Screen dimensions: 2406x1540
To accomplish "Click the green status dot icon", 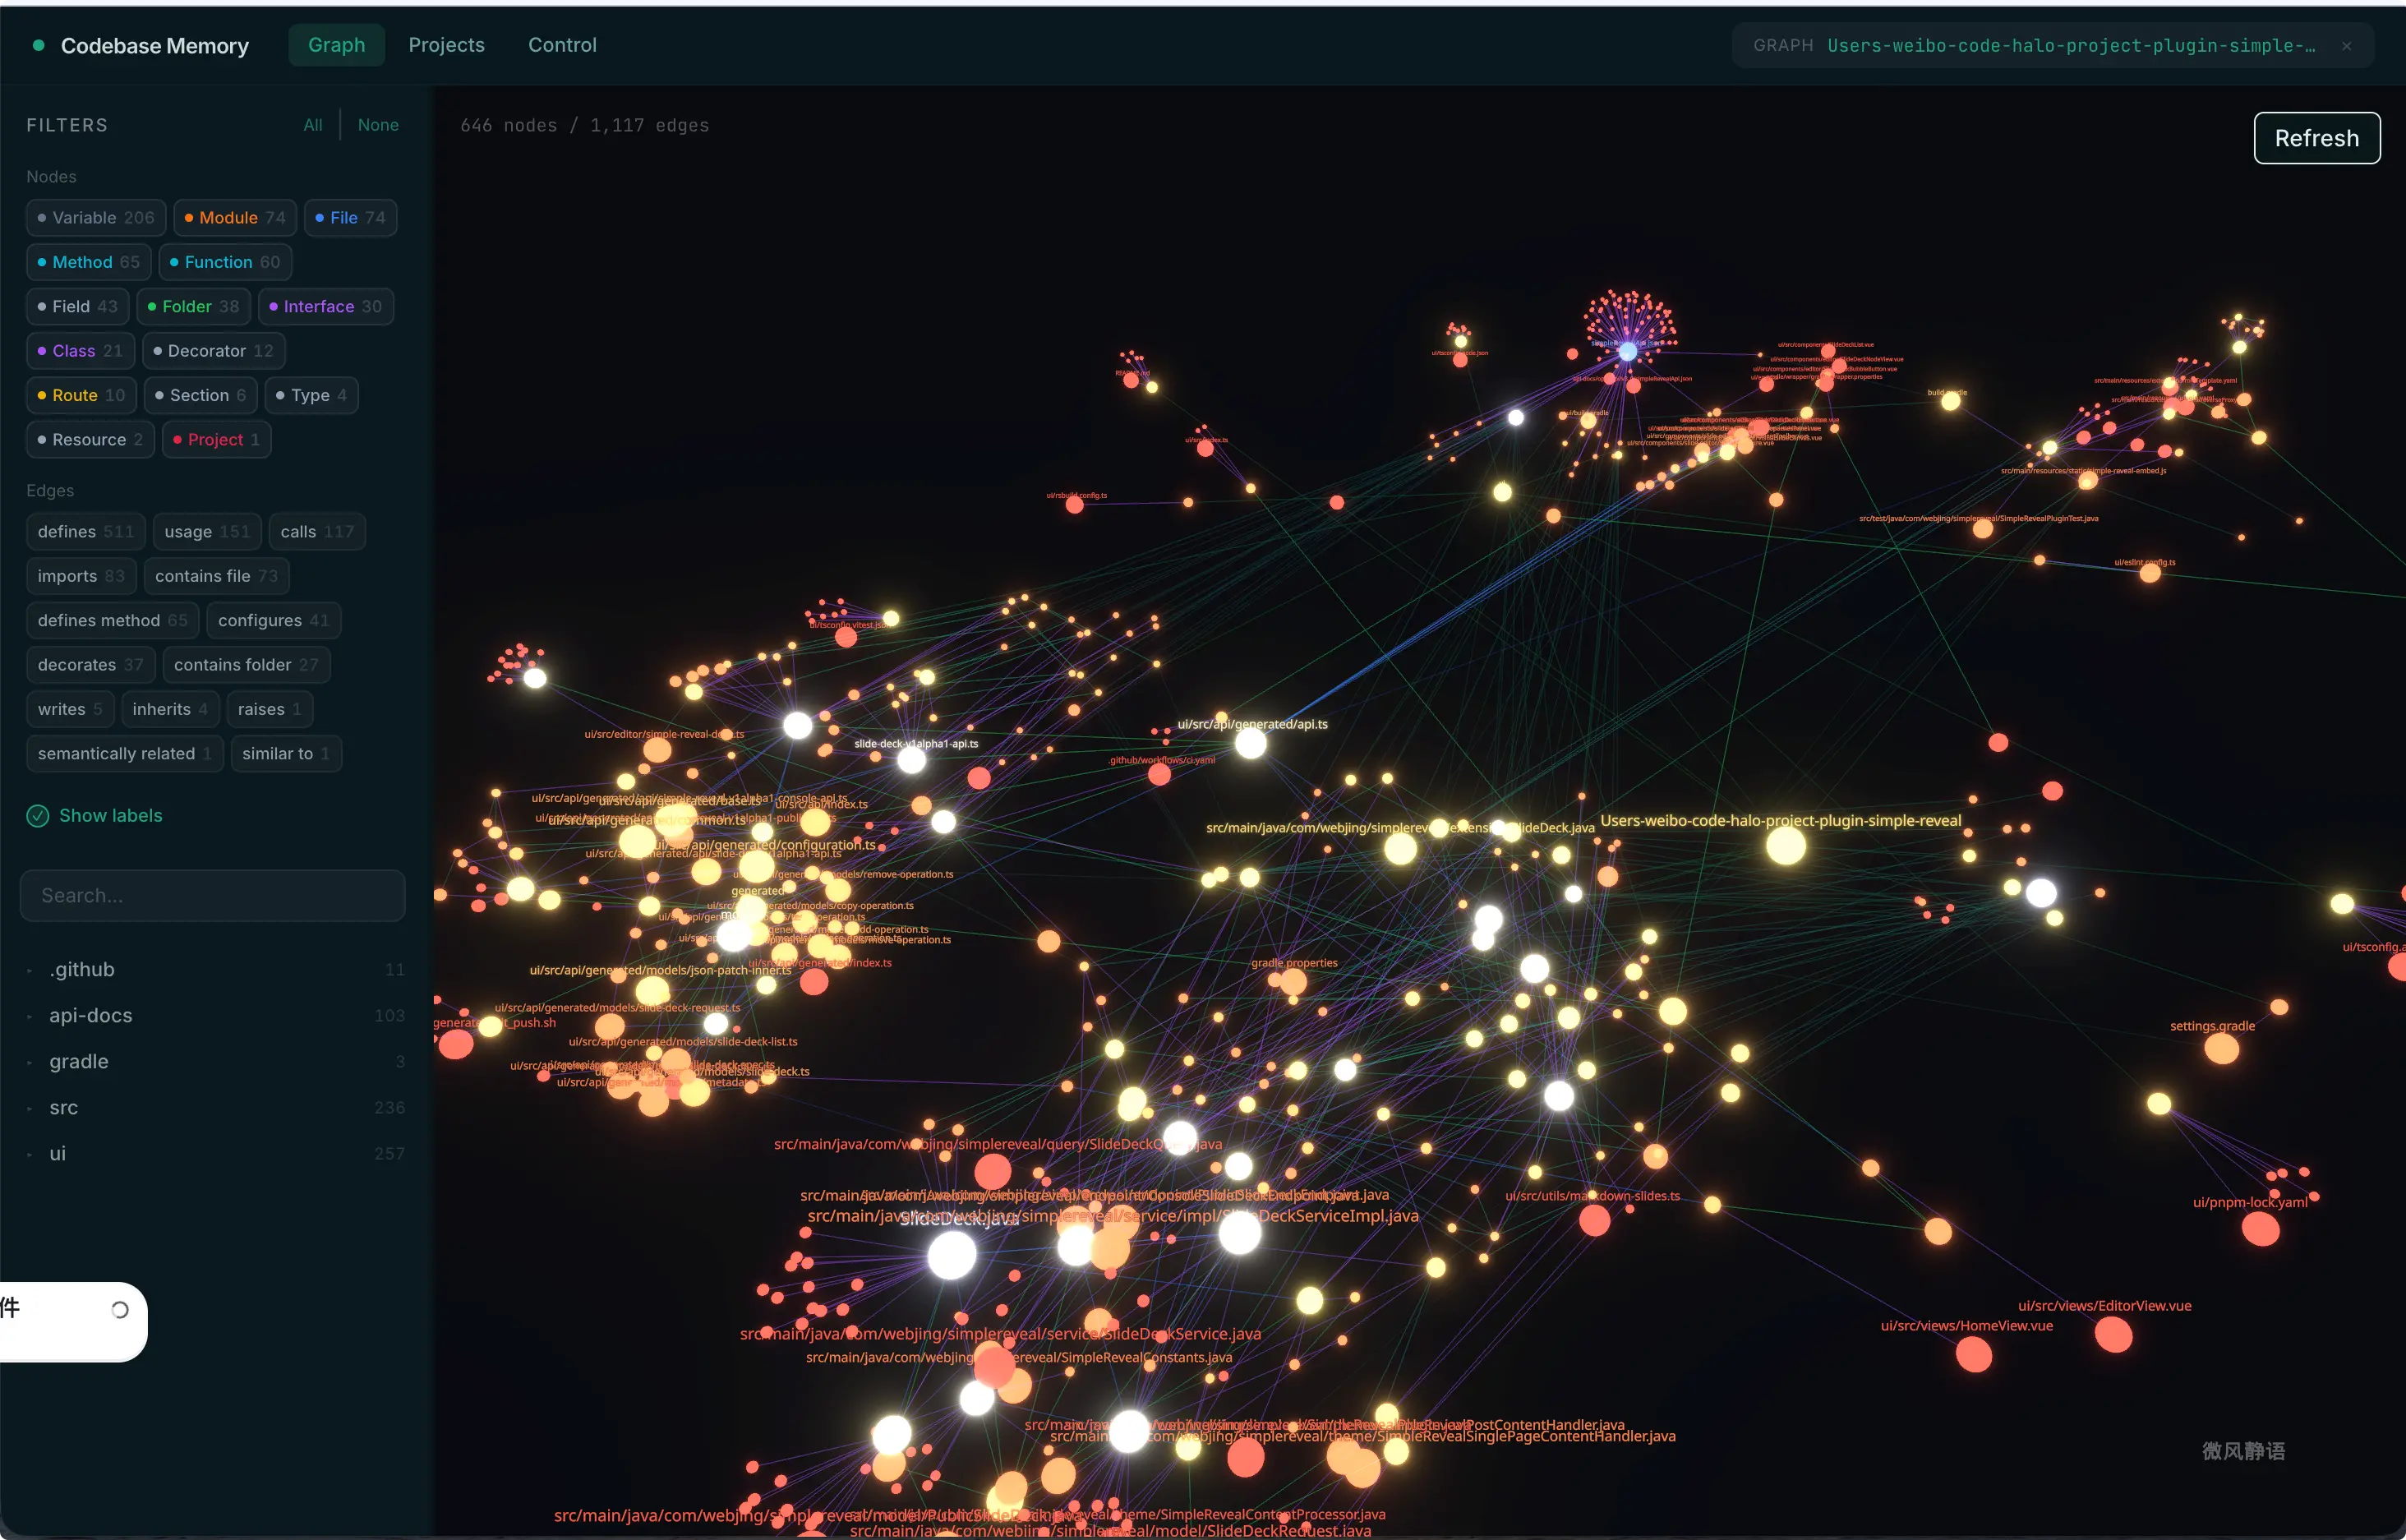I will (38, 46).
